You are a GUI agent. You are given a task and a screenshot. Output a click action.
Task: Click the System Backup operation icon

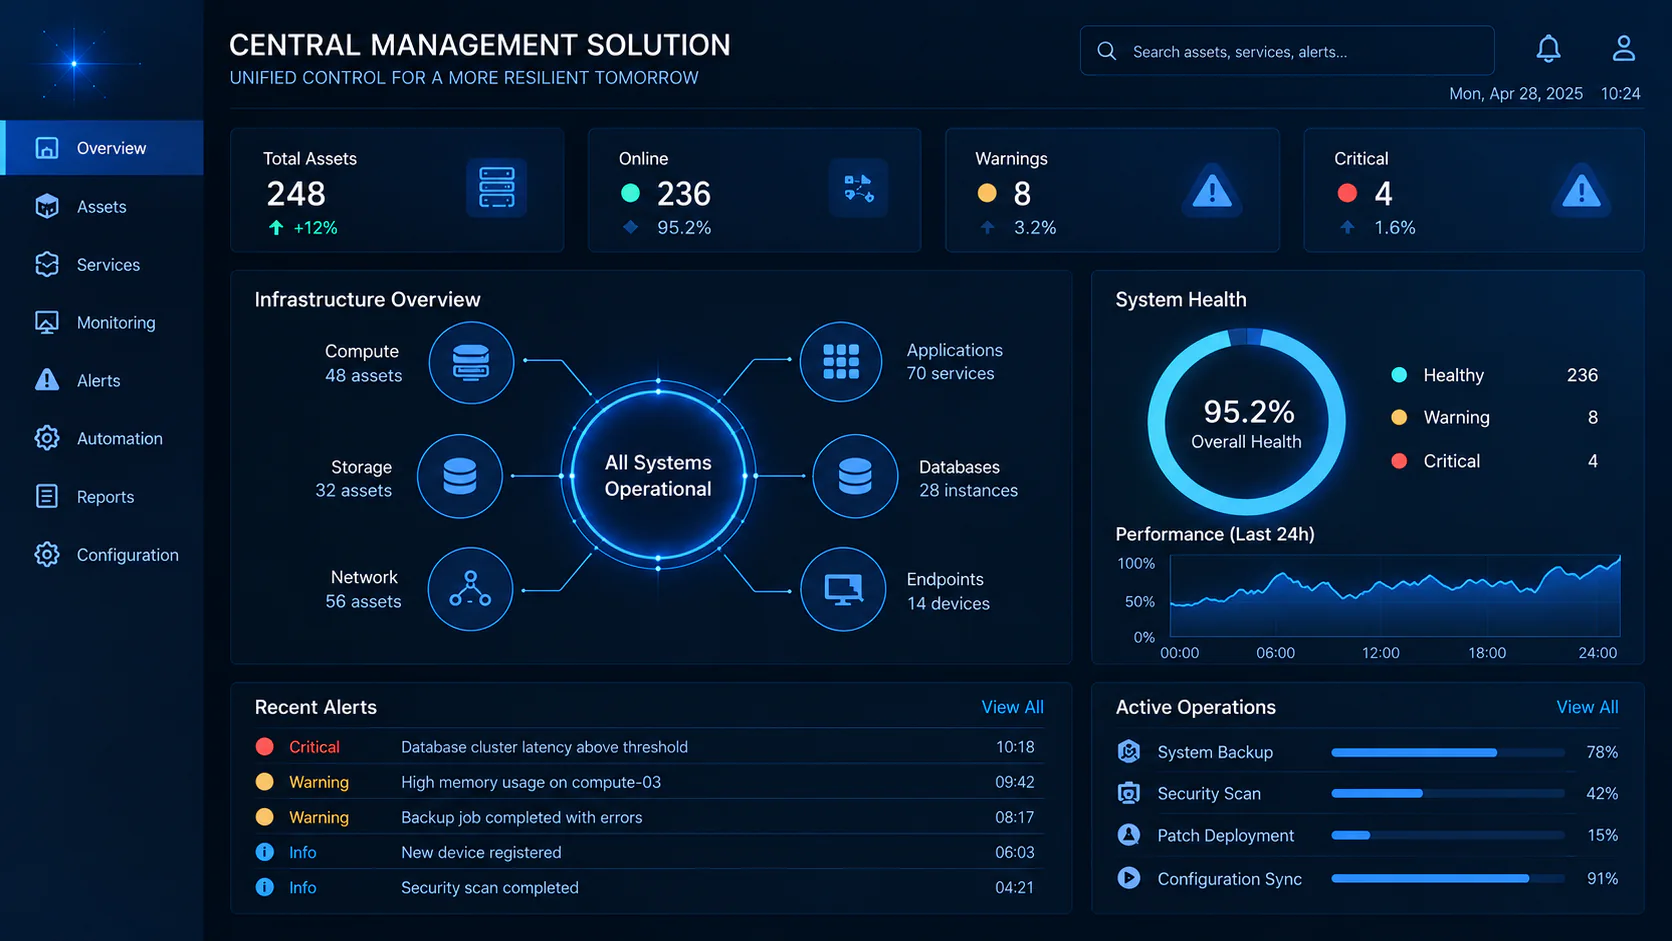pos(1129,751)
